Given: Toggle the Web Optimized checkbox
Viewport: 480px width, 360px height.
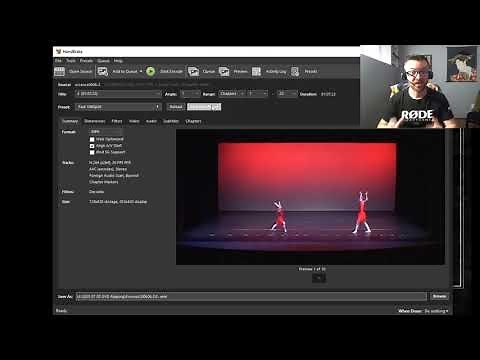Looking at the screenshot, I should coord(92,139).
